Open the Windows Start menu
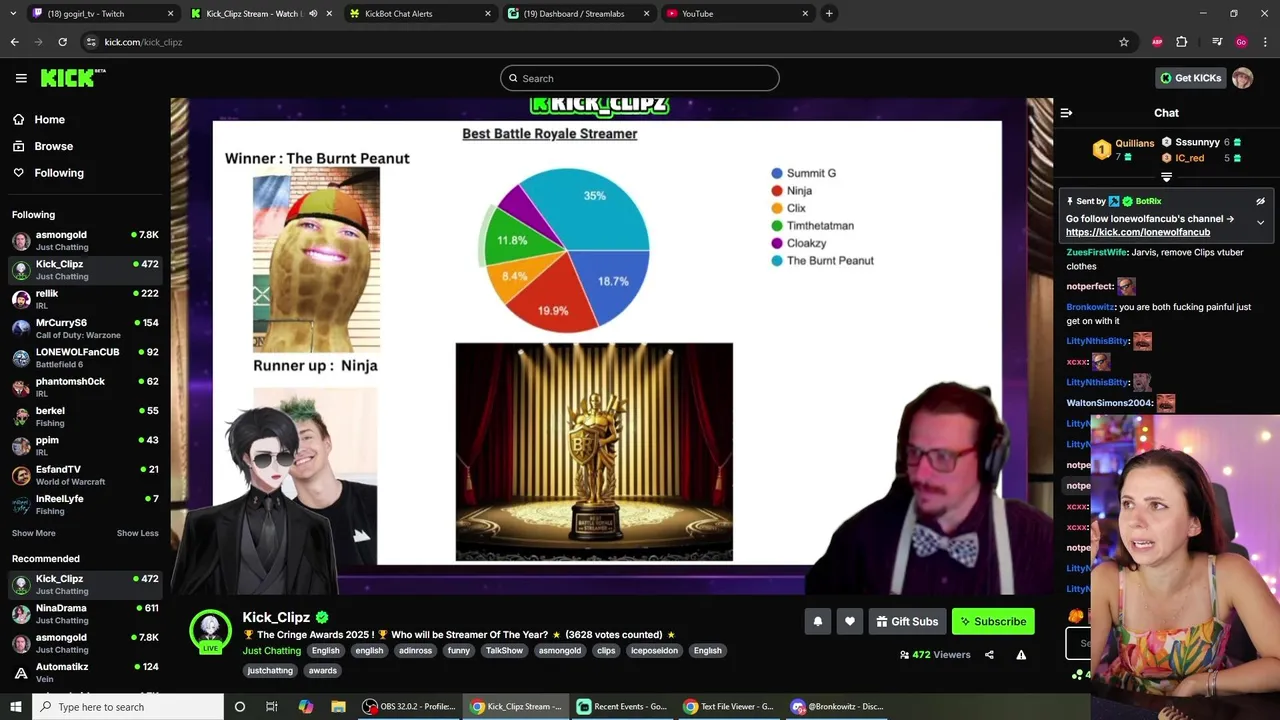The image size is (1280, 720). pyautogui.click(x=16, y=707)
